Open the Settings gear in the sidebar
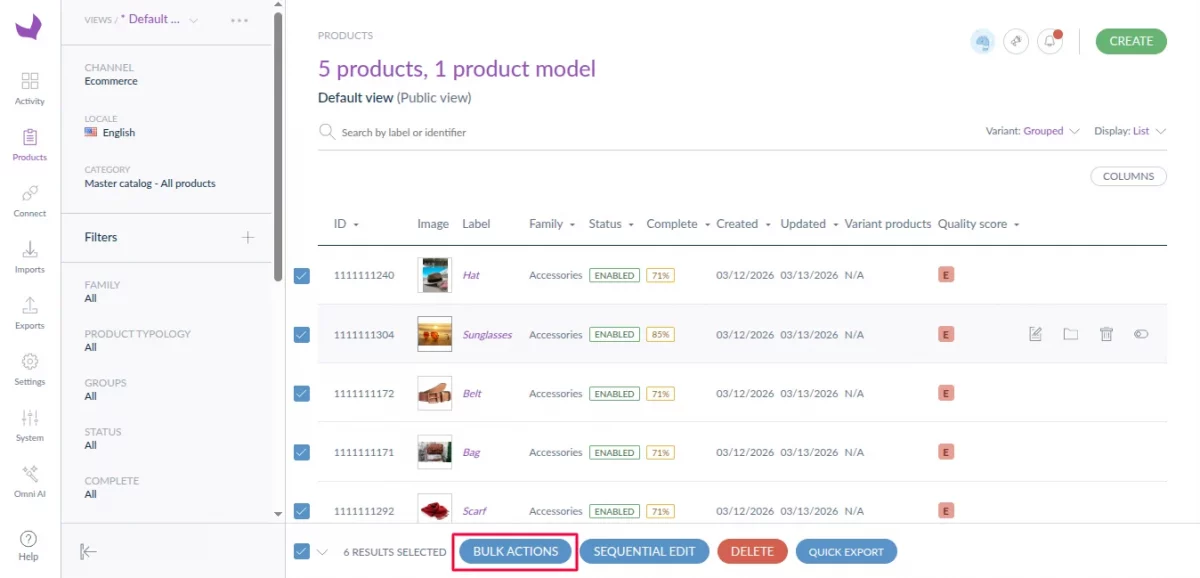 tap(29, 368)
